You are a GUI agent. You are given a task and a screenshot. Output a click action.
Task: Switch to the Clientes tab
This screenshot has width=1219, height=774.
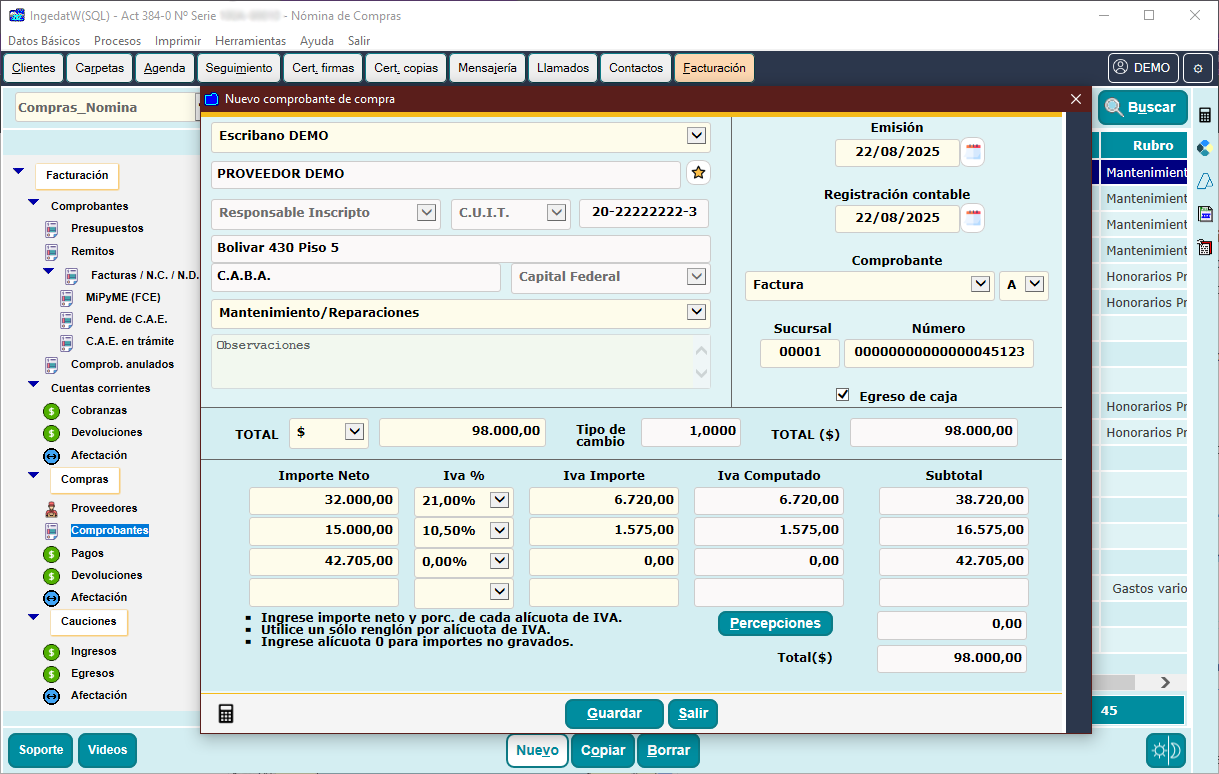tap(33, 68)
